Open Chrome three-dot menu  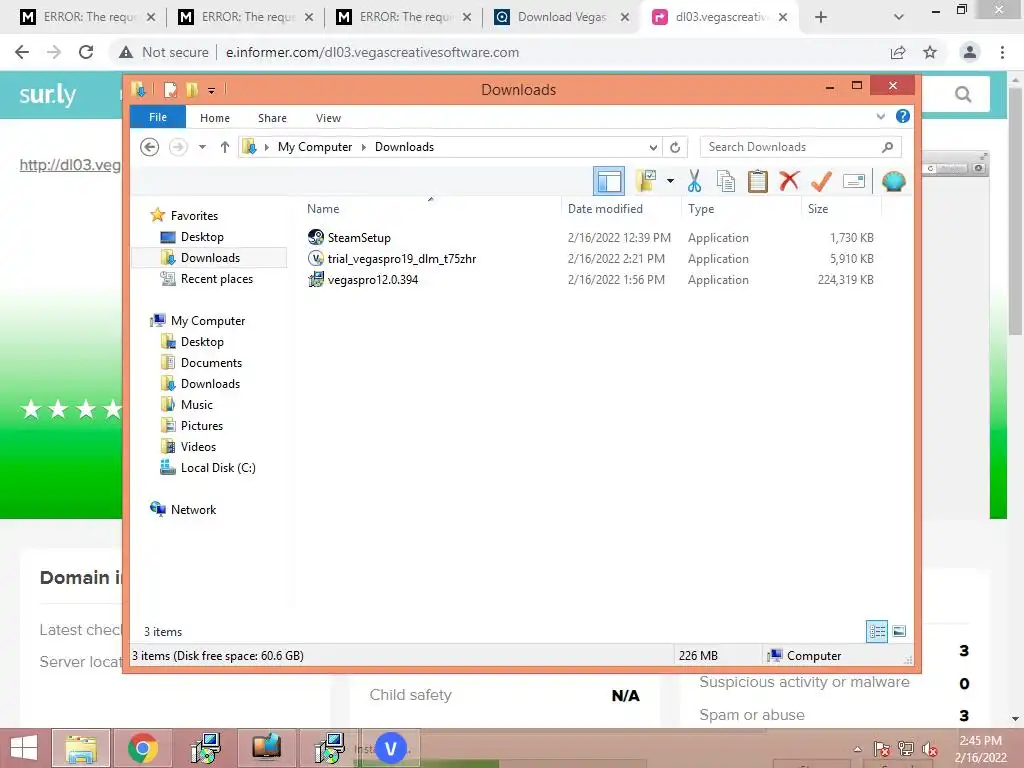click(x=1002, y=52)
